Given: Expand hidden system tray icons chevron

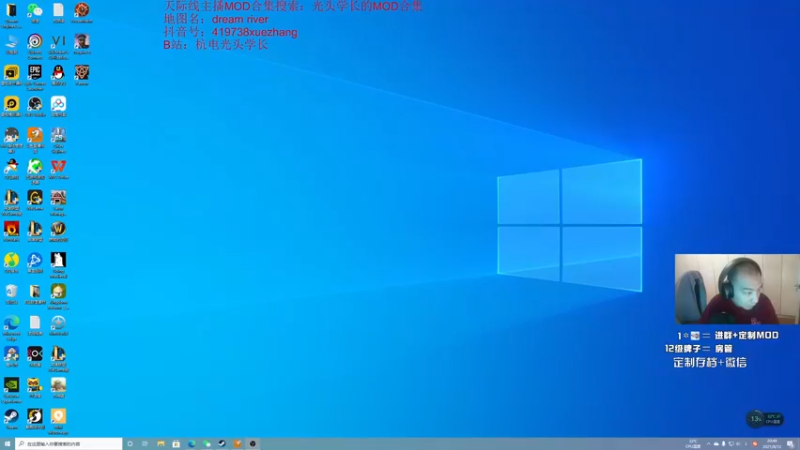Looking at the screenshot, I should [708, 444].
